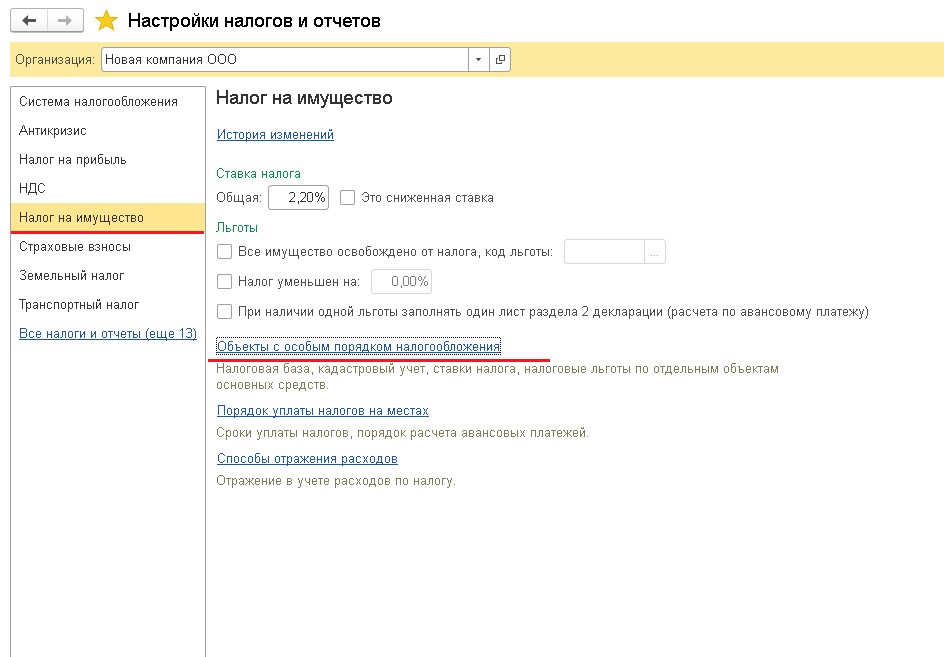Click the general tax rate 2,20% field
The height and width of the screenshot is (657, 944).
tap(298, 198)
